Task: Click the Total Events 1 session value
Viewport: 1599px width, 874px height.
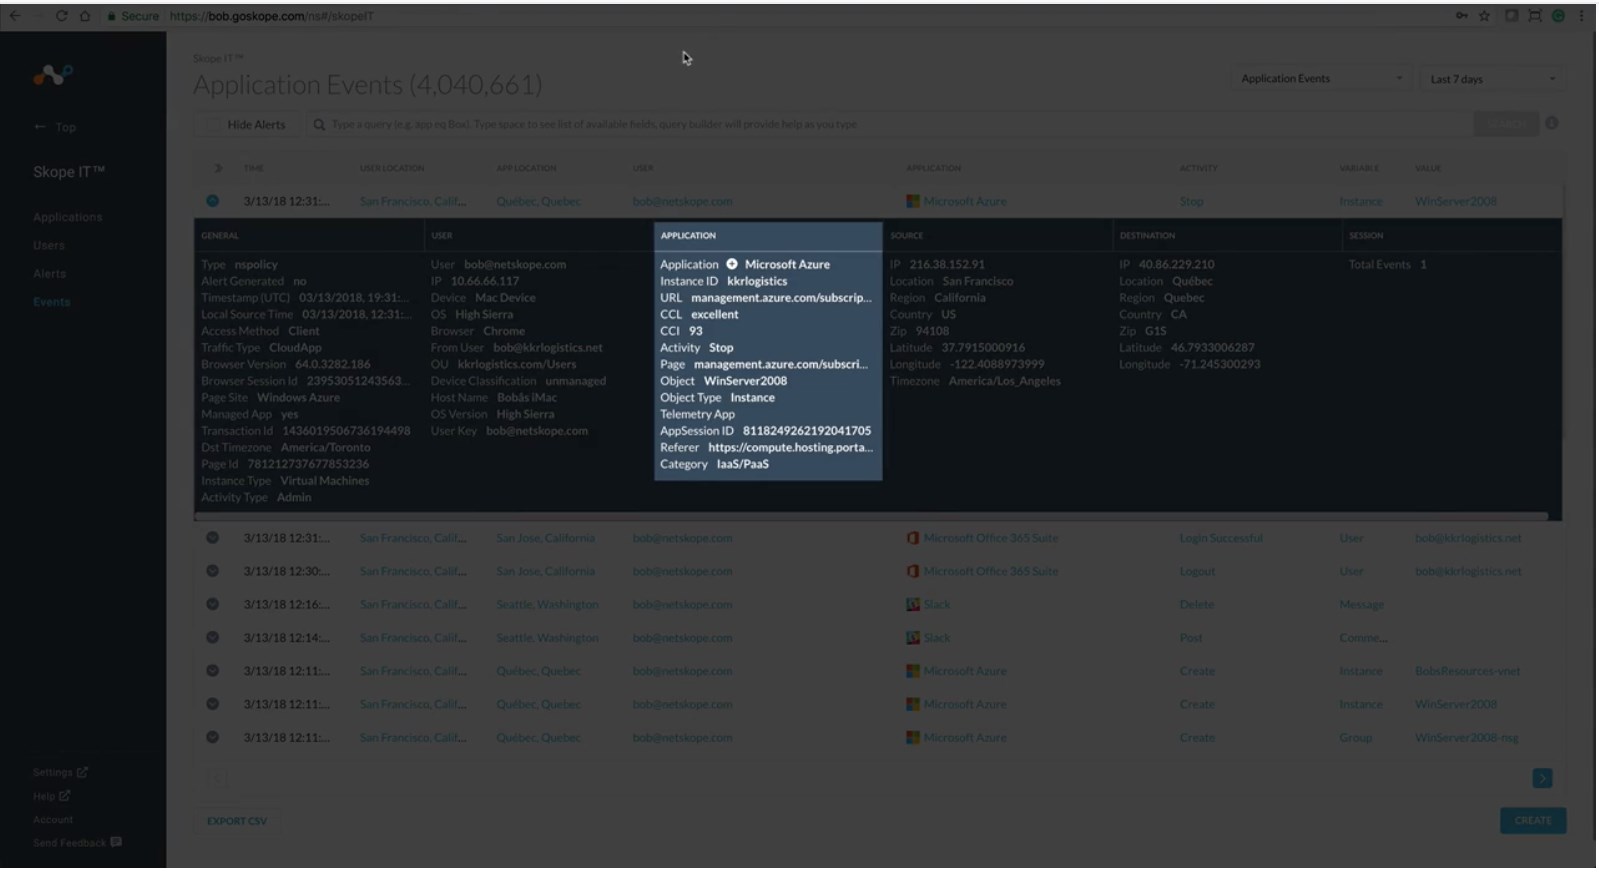Action: pyautogui.click(x=1423, y=264)
